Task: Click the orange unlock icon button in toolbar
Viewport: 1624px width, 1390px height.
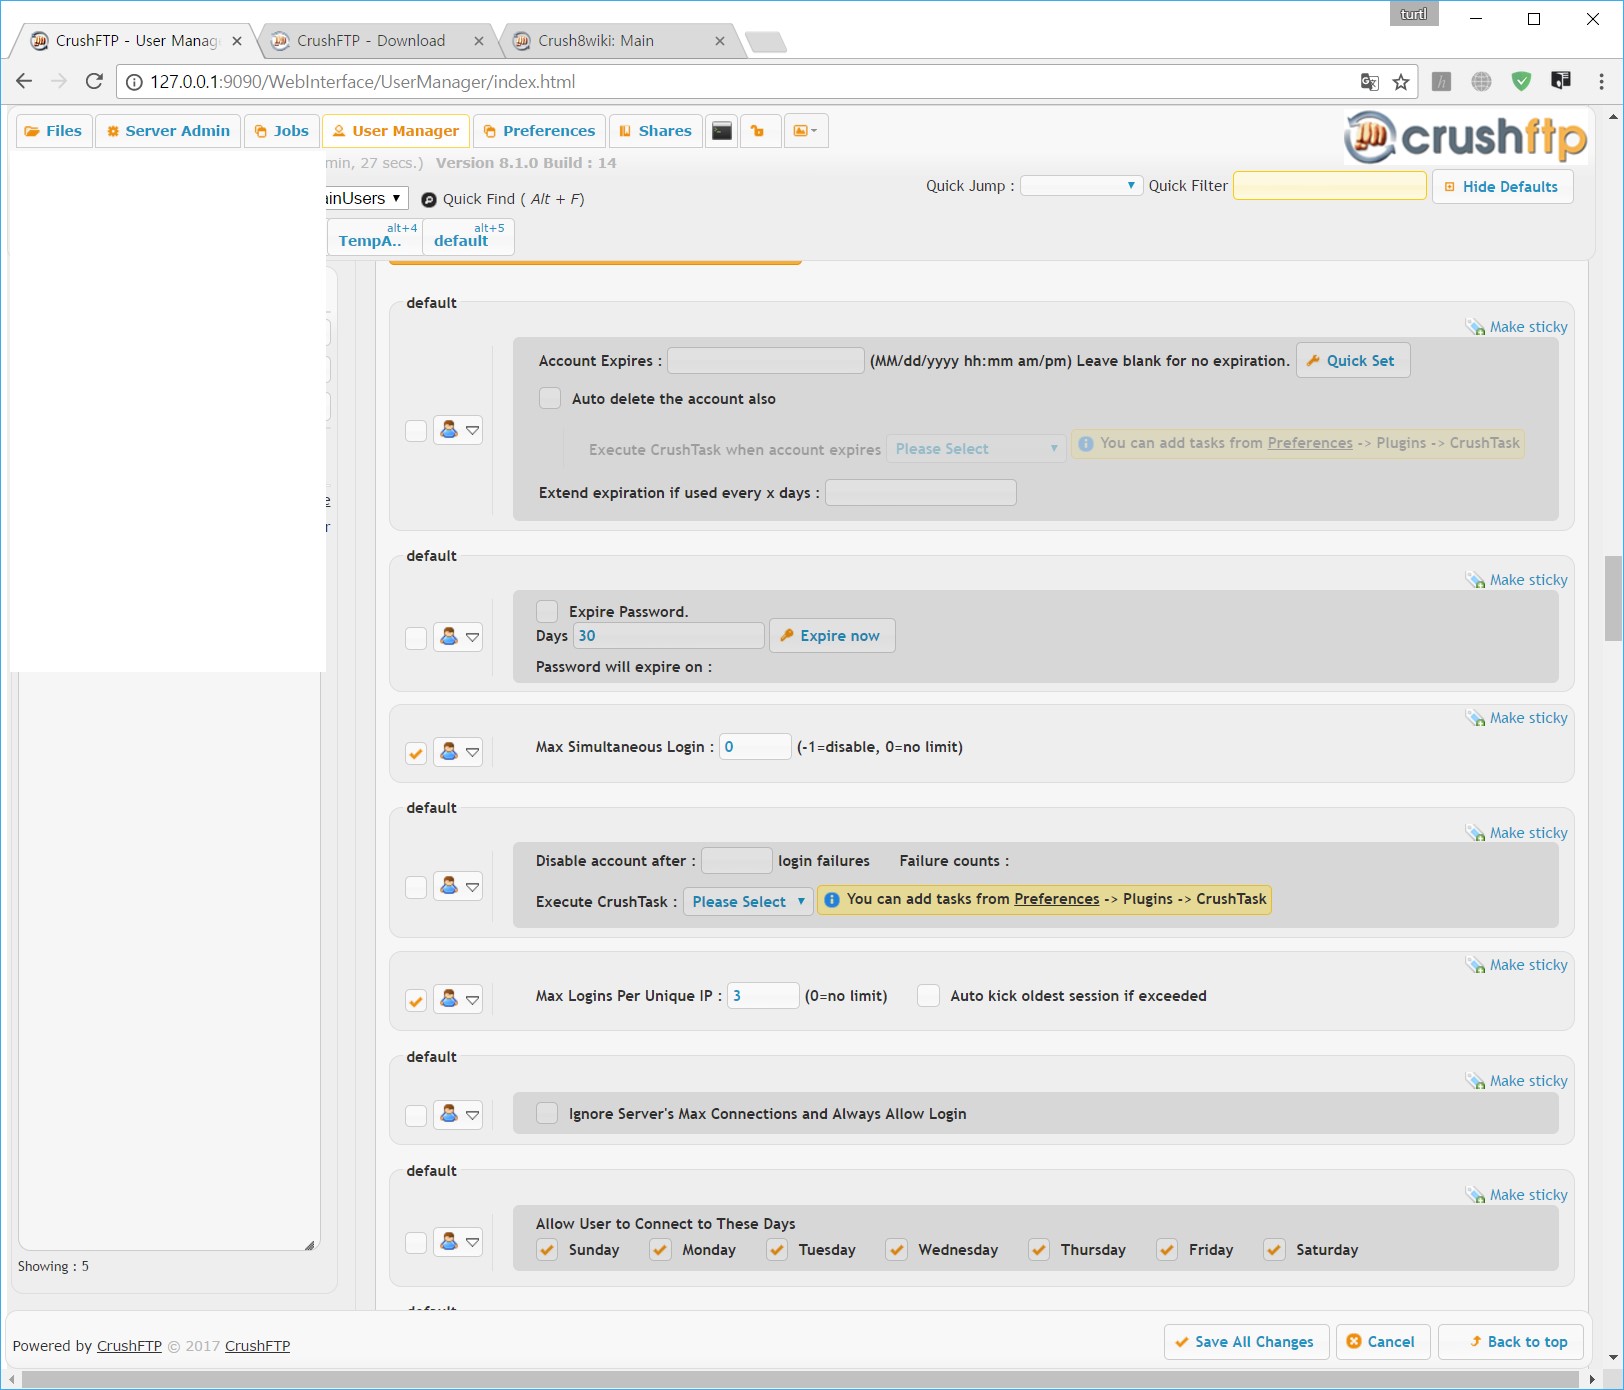Action: [759, 131]
